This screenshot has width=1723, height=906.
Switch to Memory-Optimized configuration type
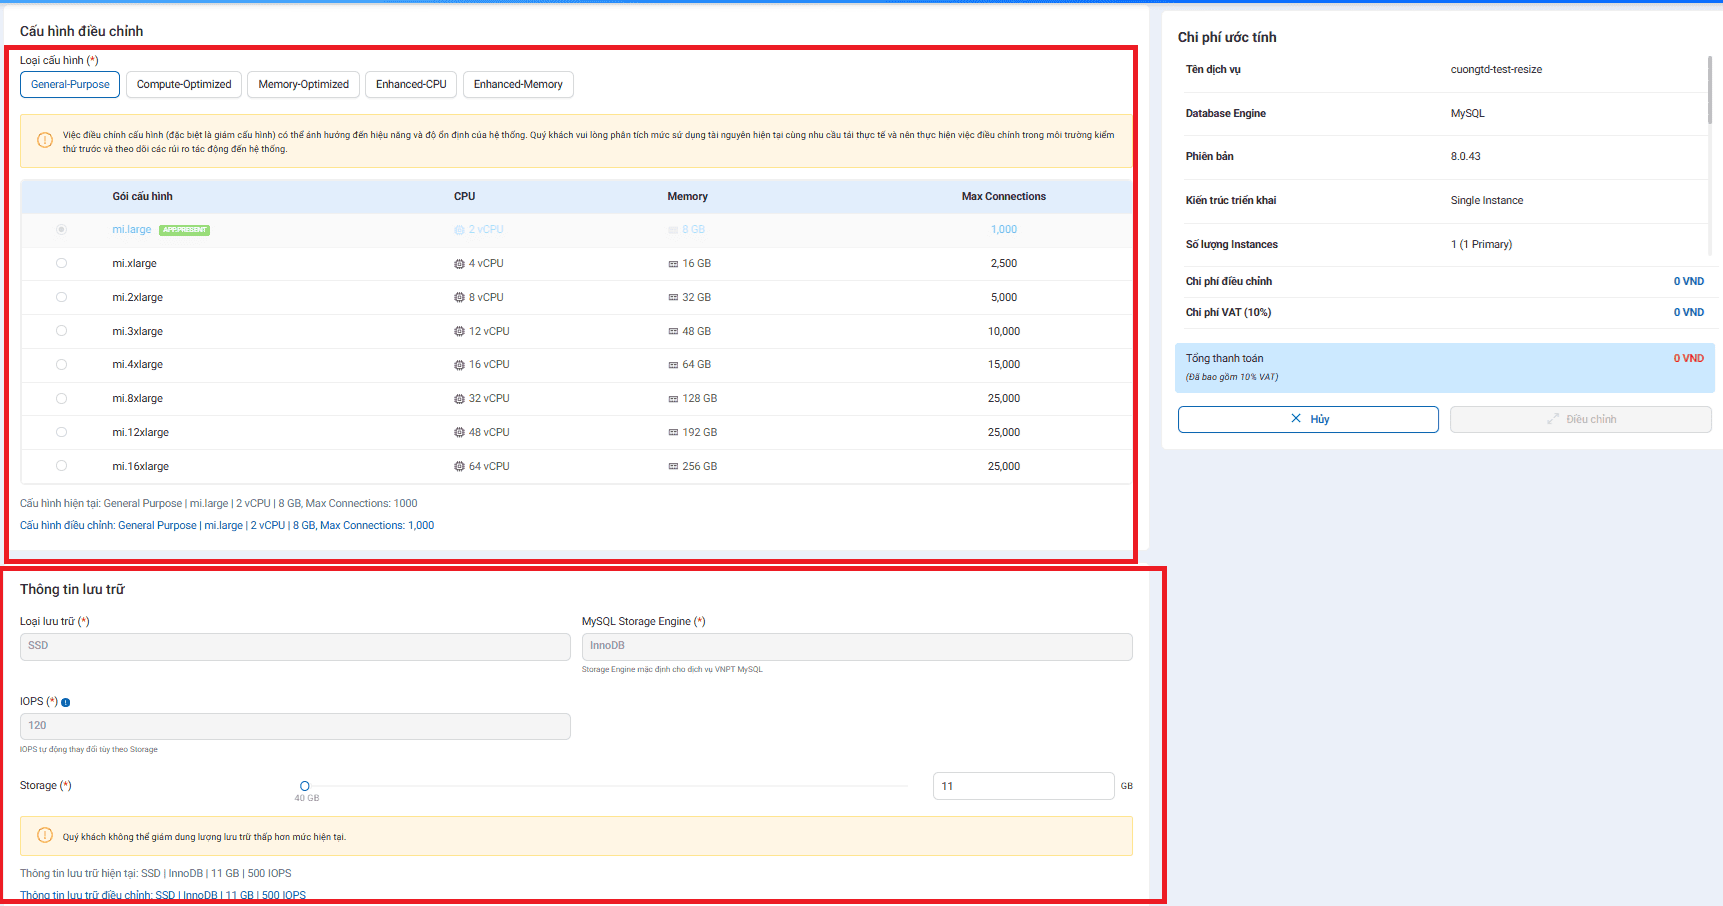point(303,85)
